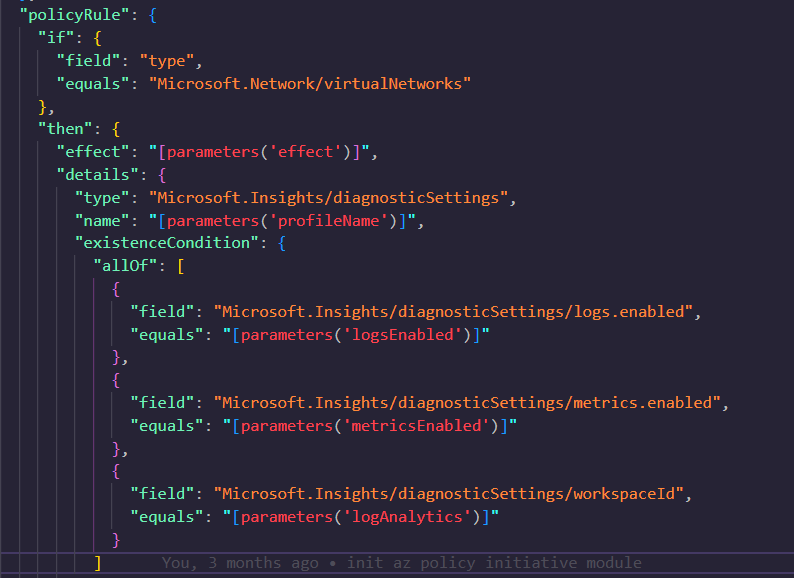Click the "field" key on the workspaceId line
The image size is (794, 578).
[163, 493]
